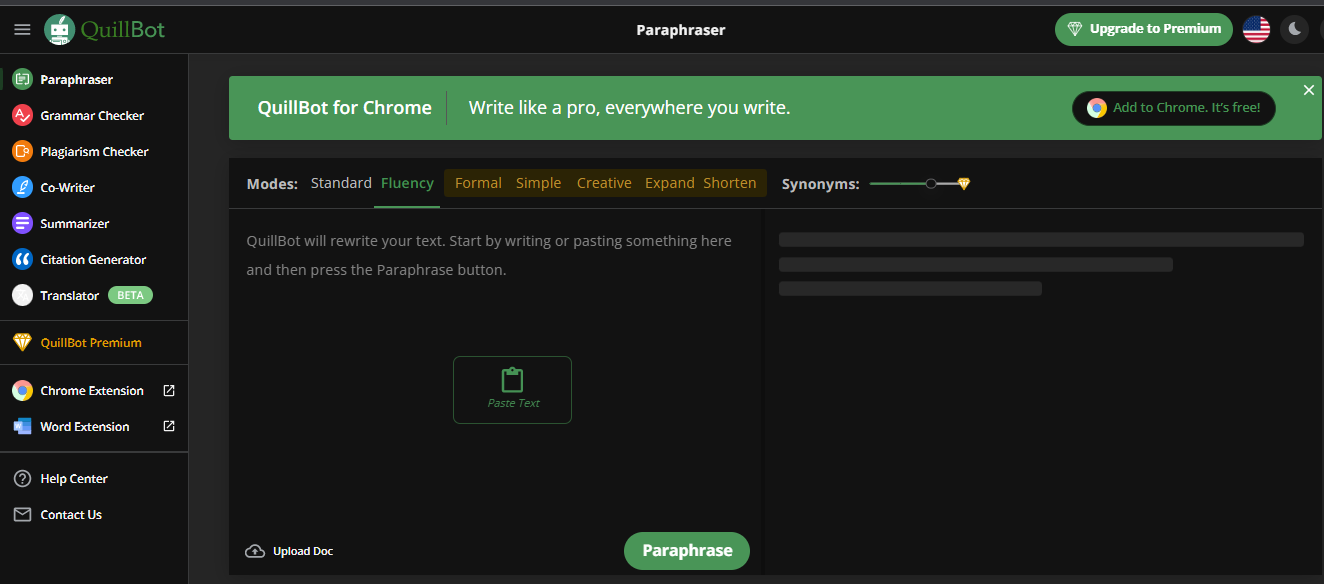Click the Upload Doc link

click(x=302, y=551)
